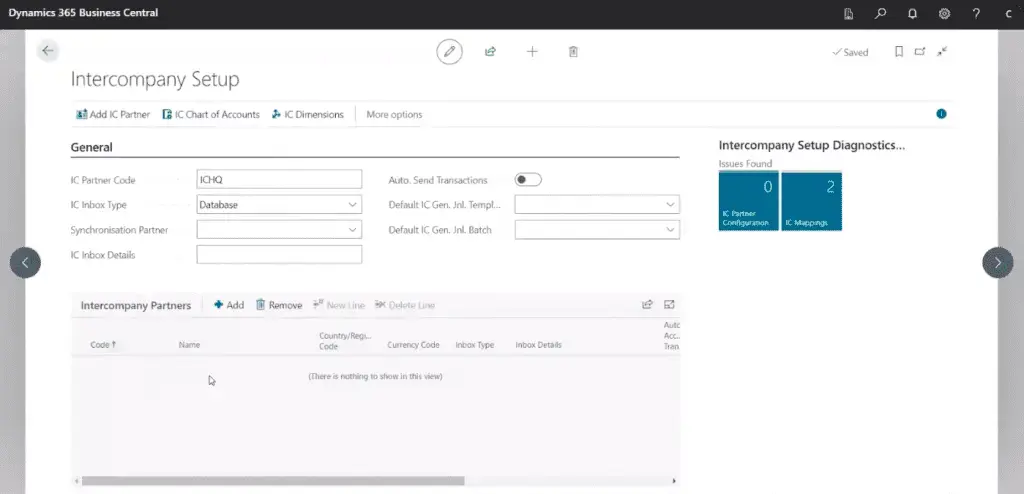Add a new intercompany partner line

pyautogui.click(x=229, y=305)
